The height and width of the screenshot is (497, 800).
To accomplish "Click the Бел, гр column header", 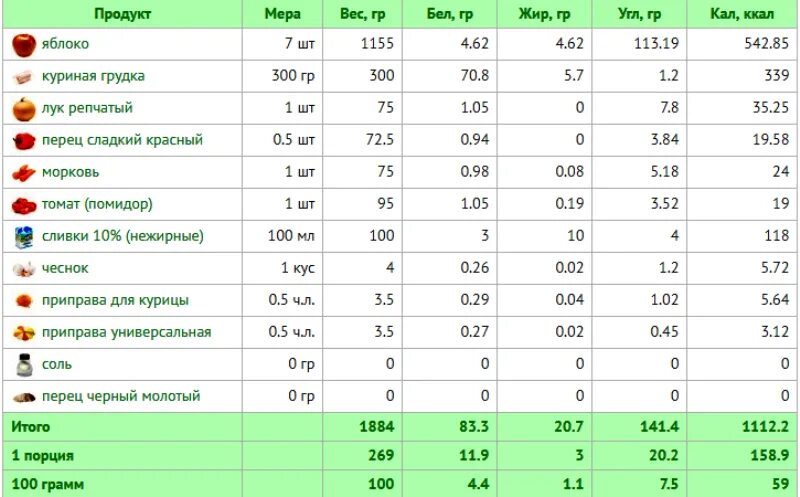I will point(449,14).
